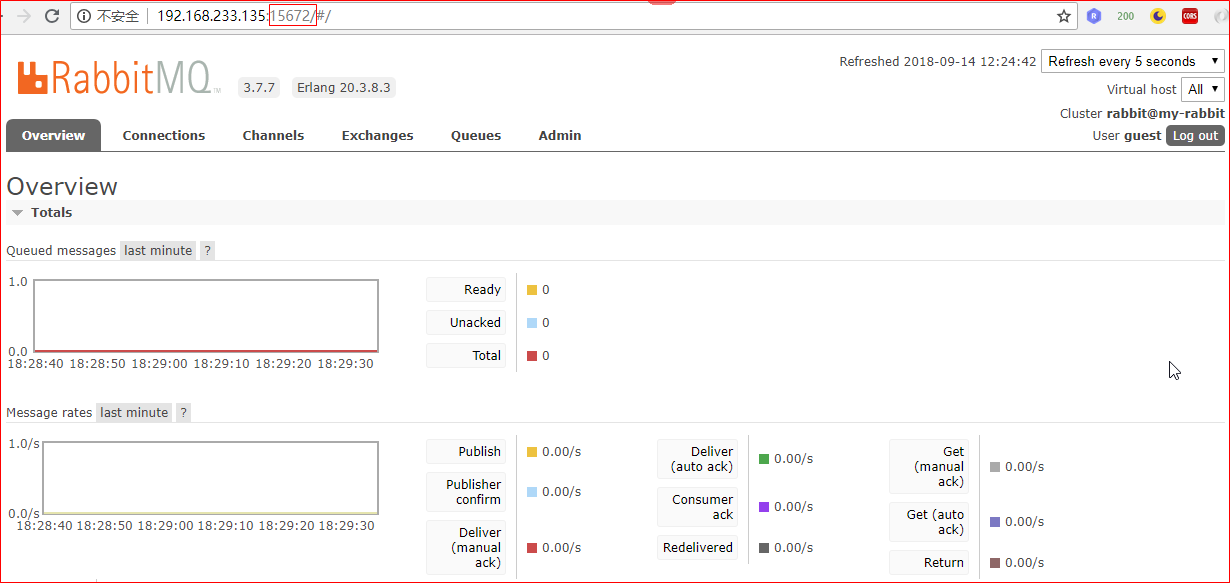Click the light blue Unacked color swatch
This screenshot has height=583, width=1230.
532,323
